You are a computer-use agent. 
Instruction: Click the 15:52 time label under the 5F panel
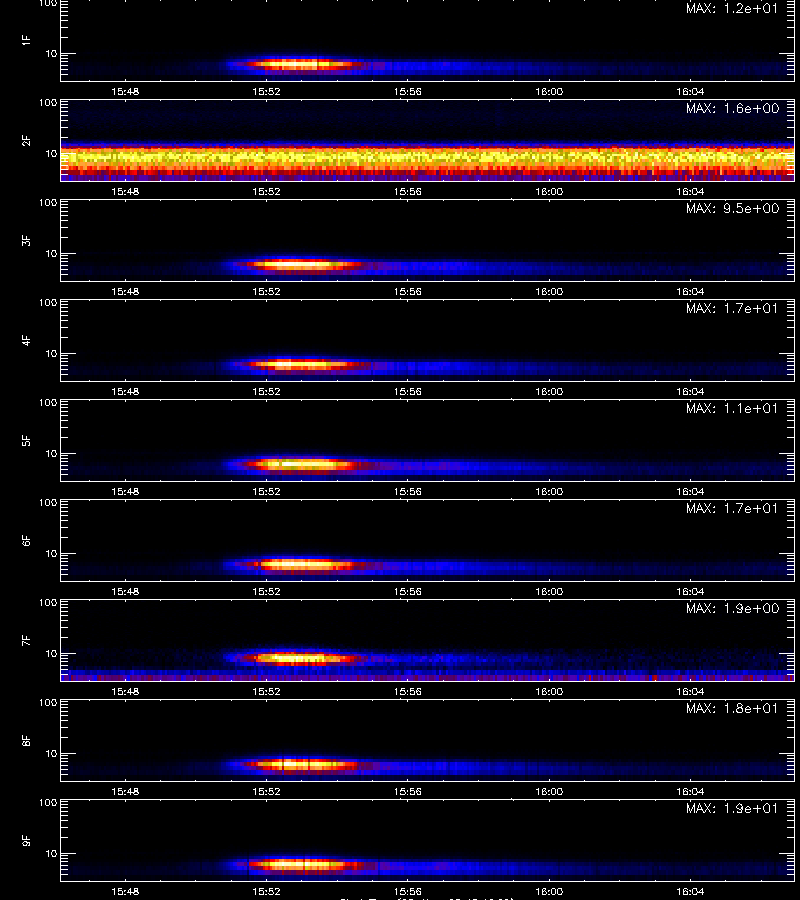click(266, 491)
